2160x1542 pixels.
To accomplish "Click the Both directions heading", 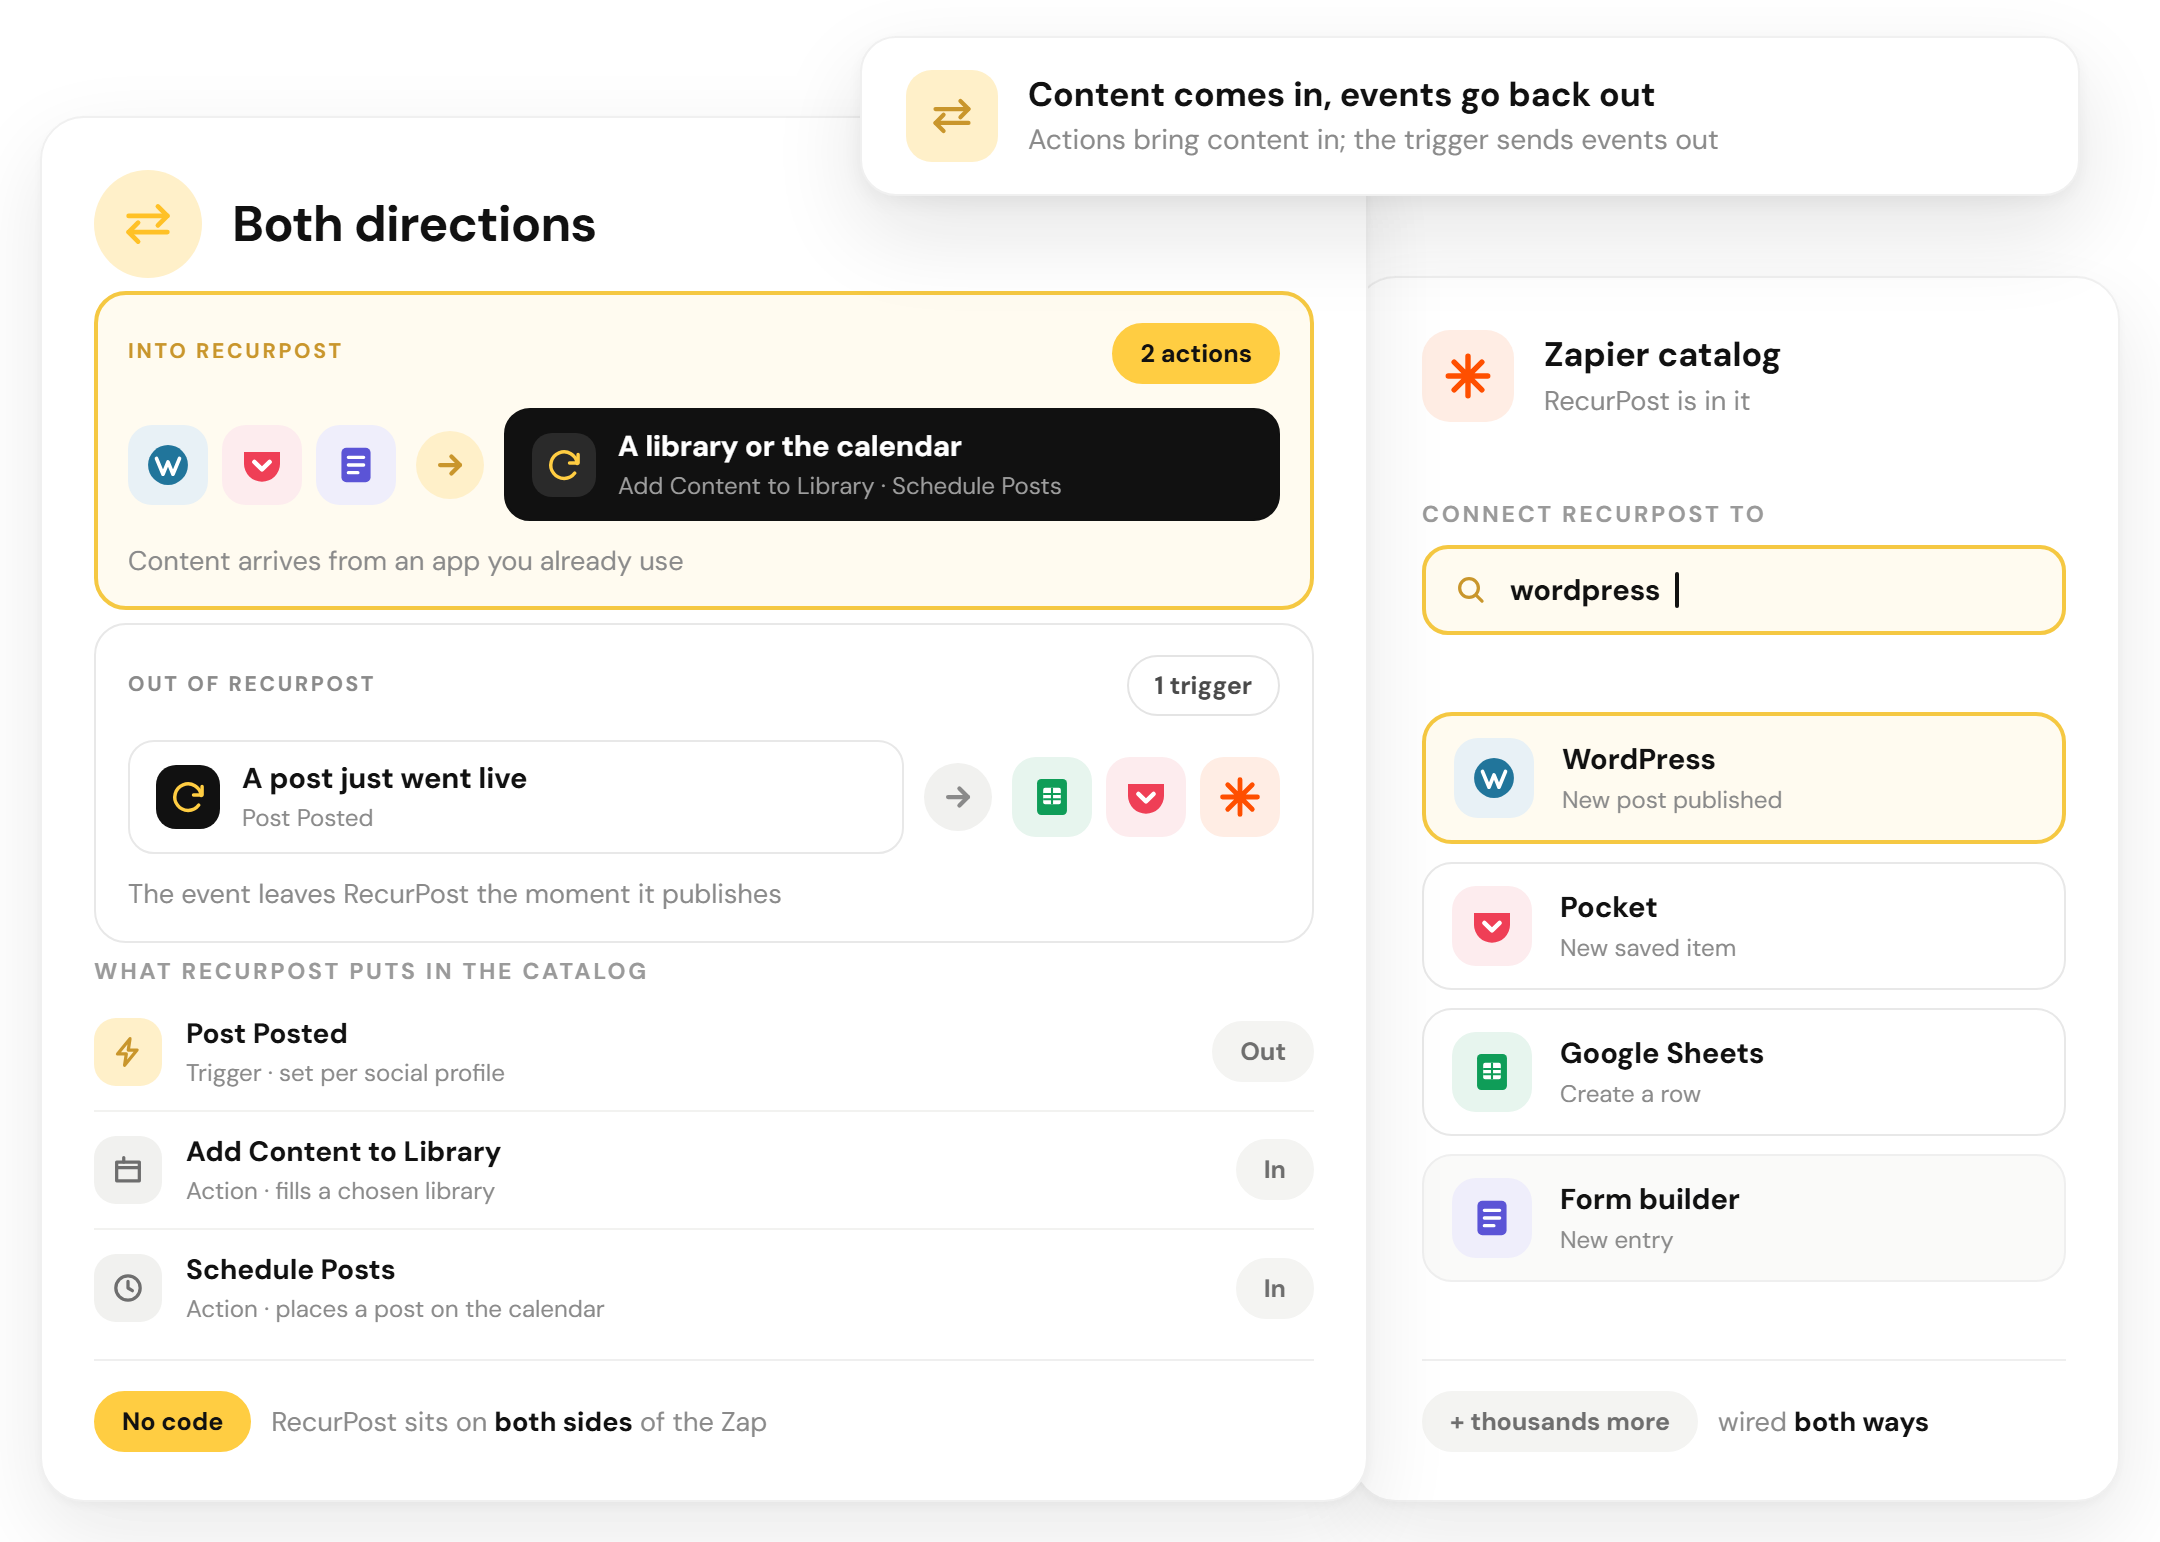I will [414, 224].
